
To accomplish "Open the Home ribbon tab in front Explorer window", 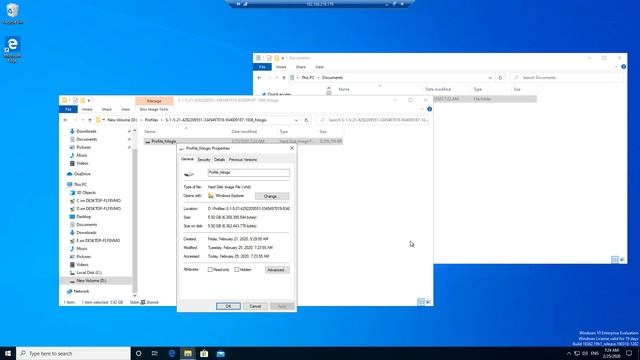I will pos(87,109).
